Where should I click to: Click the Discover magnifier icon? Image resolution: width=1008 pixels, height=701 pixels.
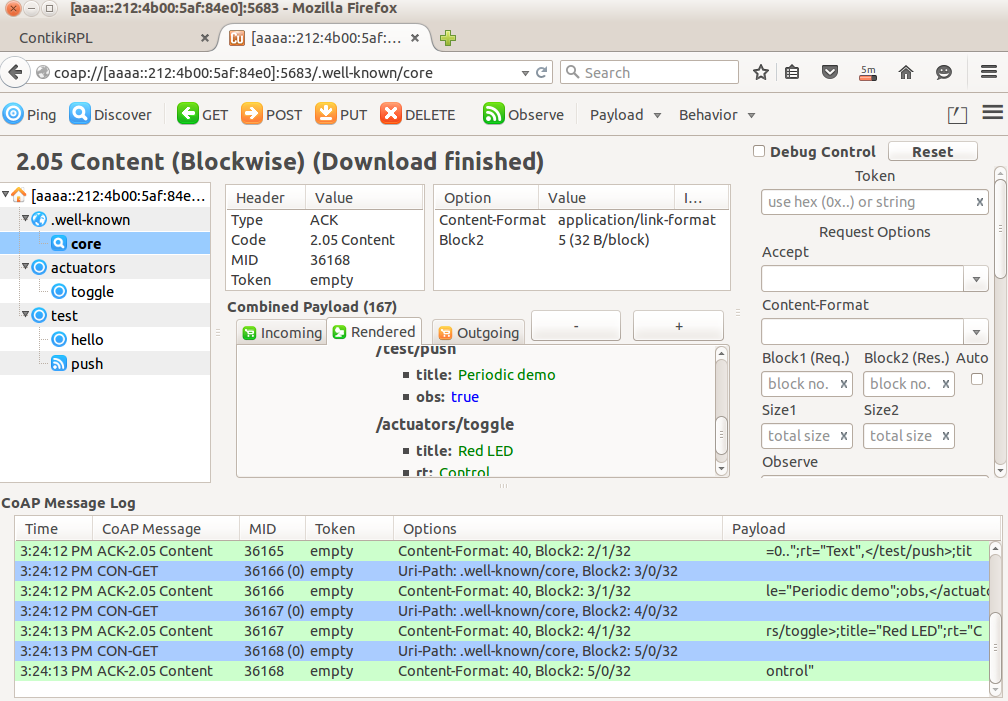tap(79, 114)
